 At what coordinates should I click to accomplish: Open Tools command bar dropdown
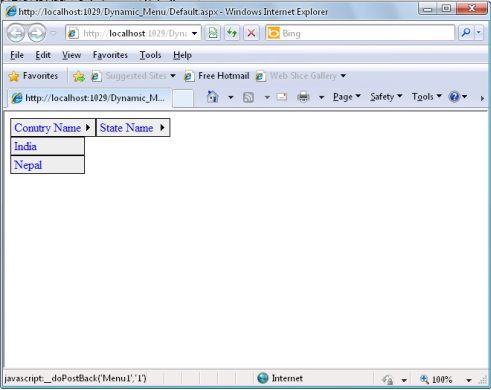[x=427, y=97]
